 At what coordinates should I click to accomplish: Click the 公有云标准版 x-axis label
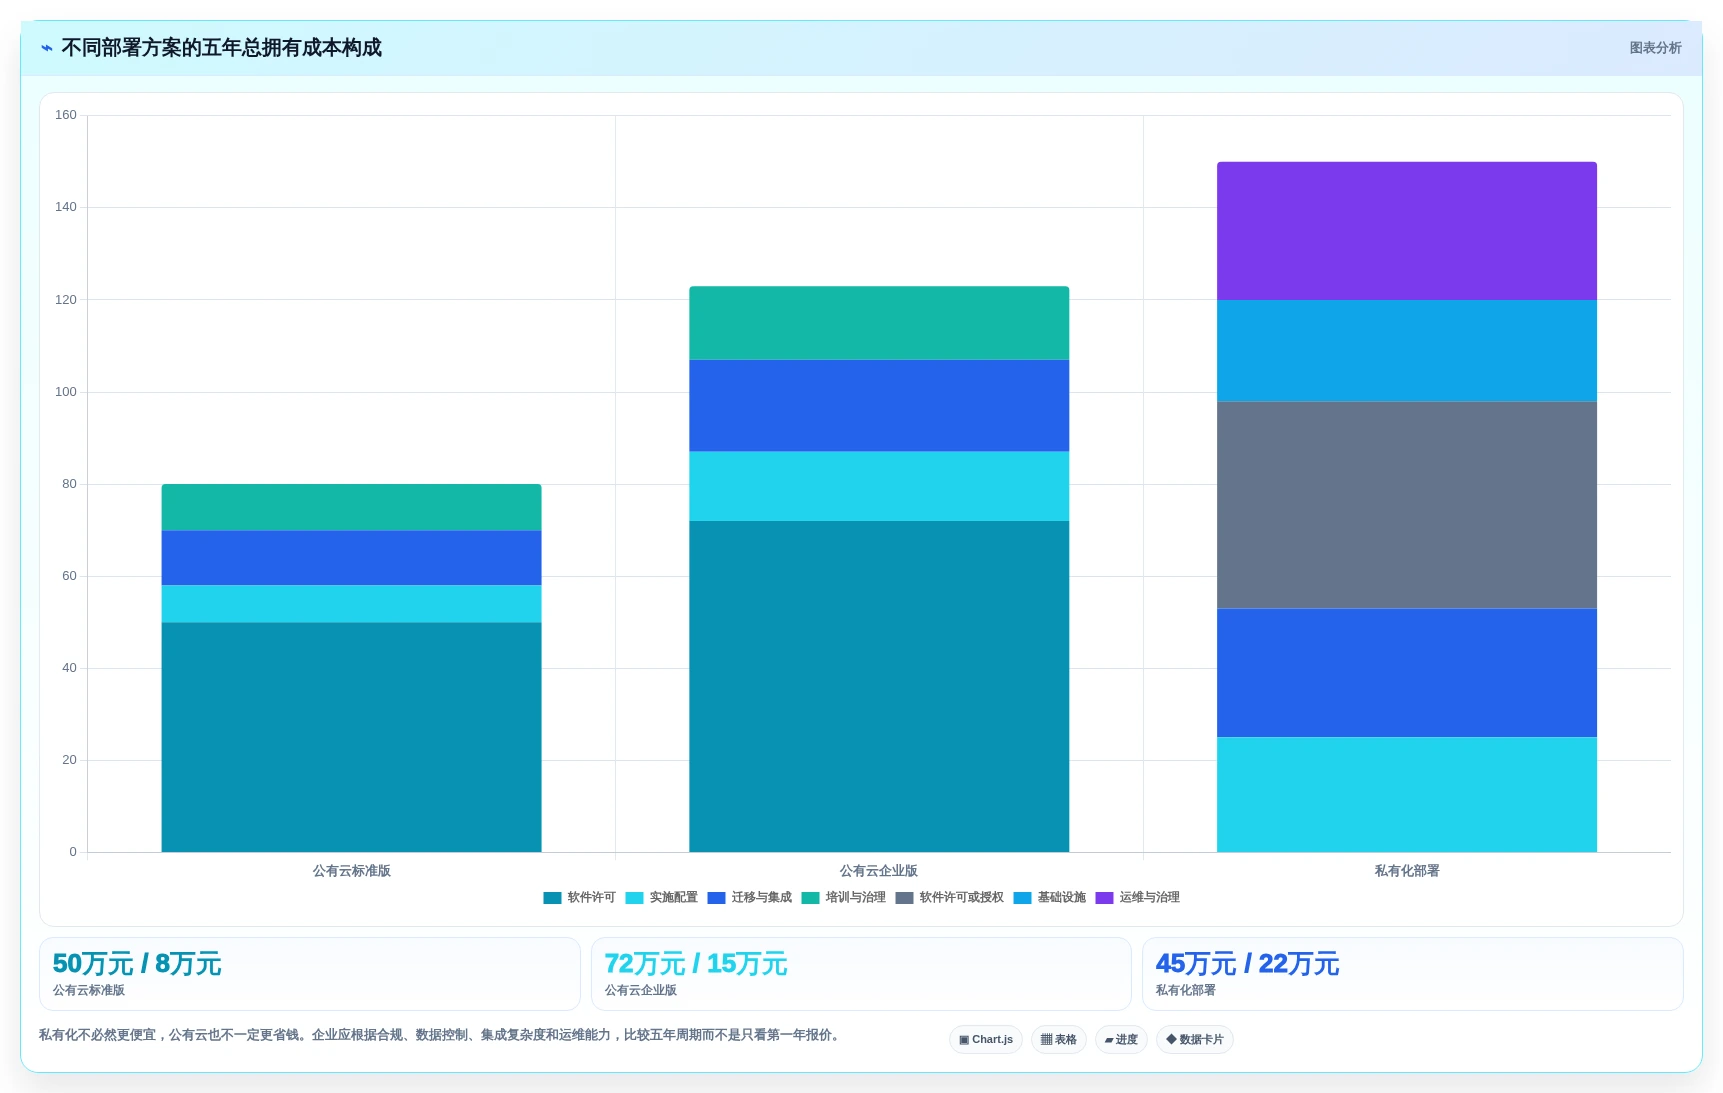pyautogui.click(x=351, y=871)
